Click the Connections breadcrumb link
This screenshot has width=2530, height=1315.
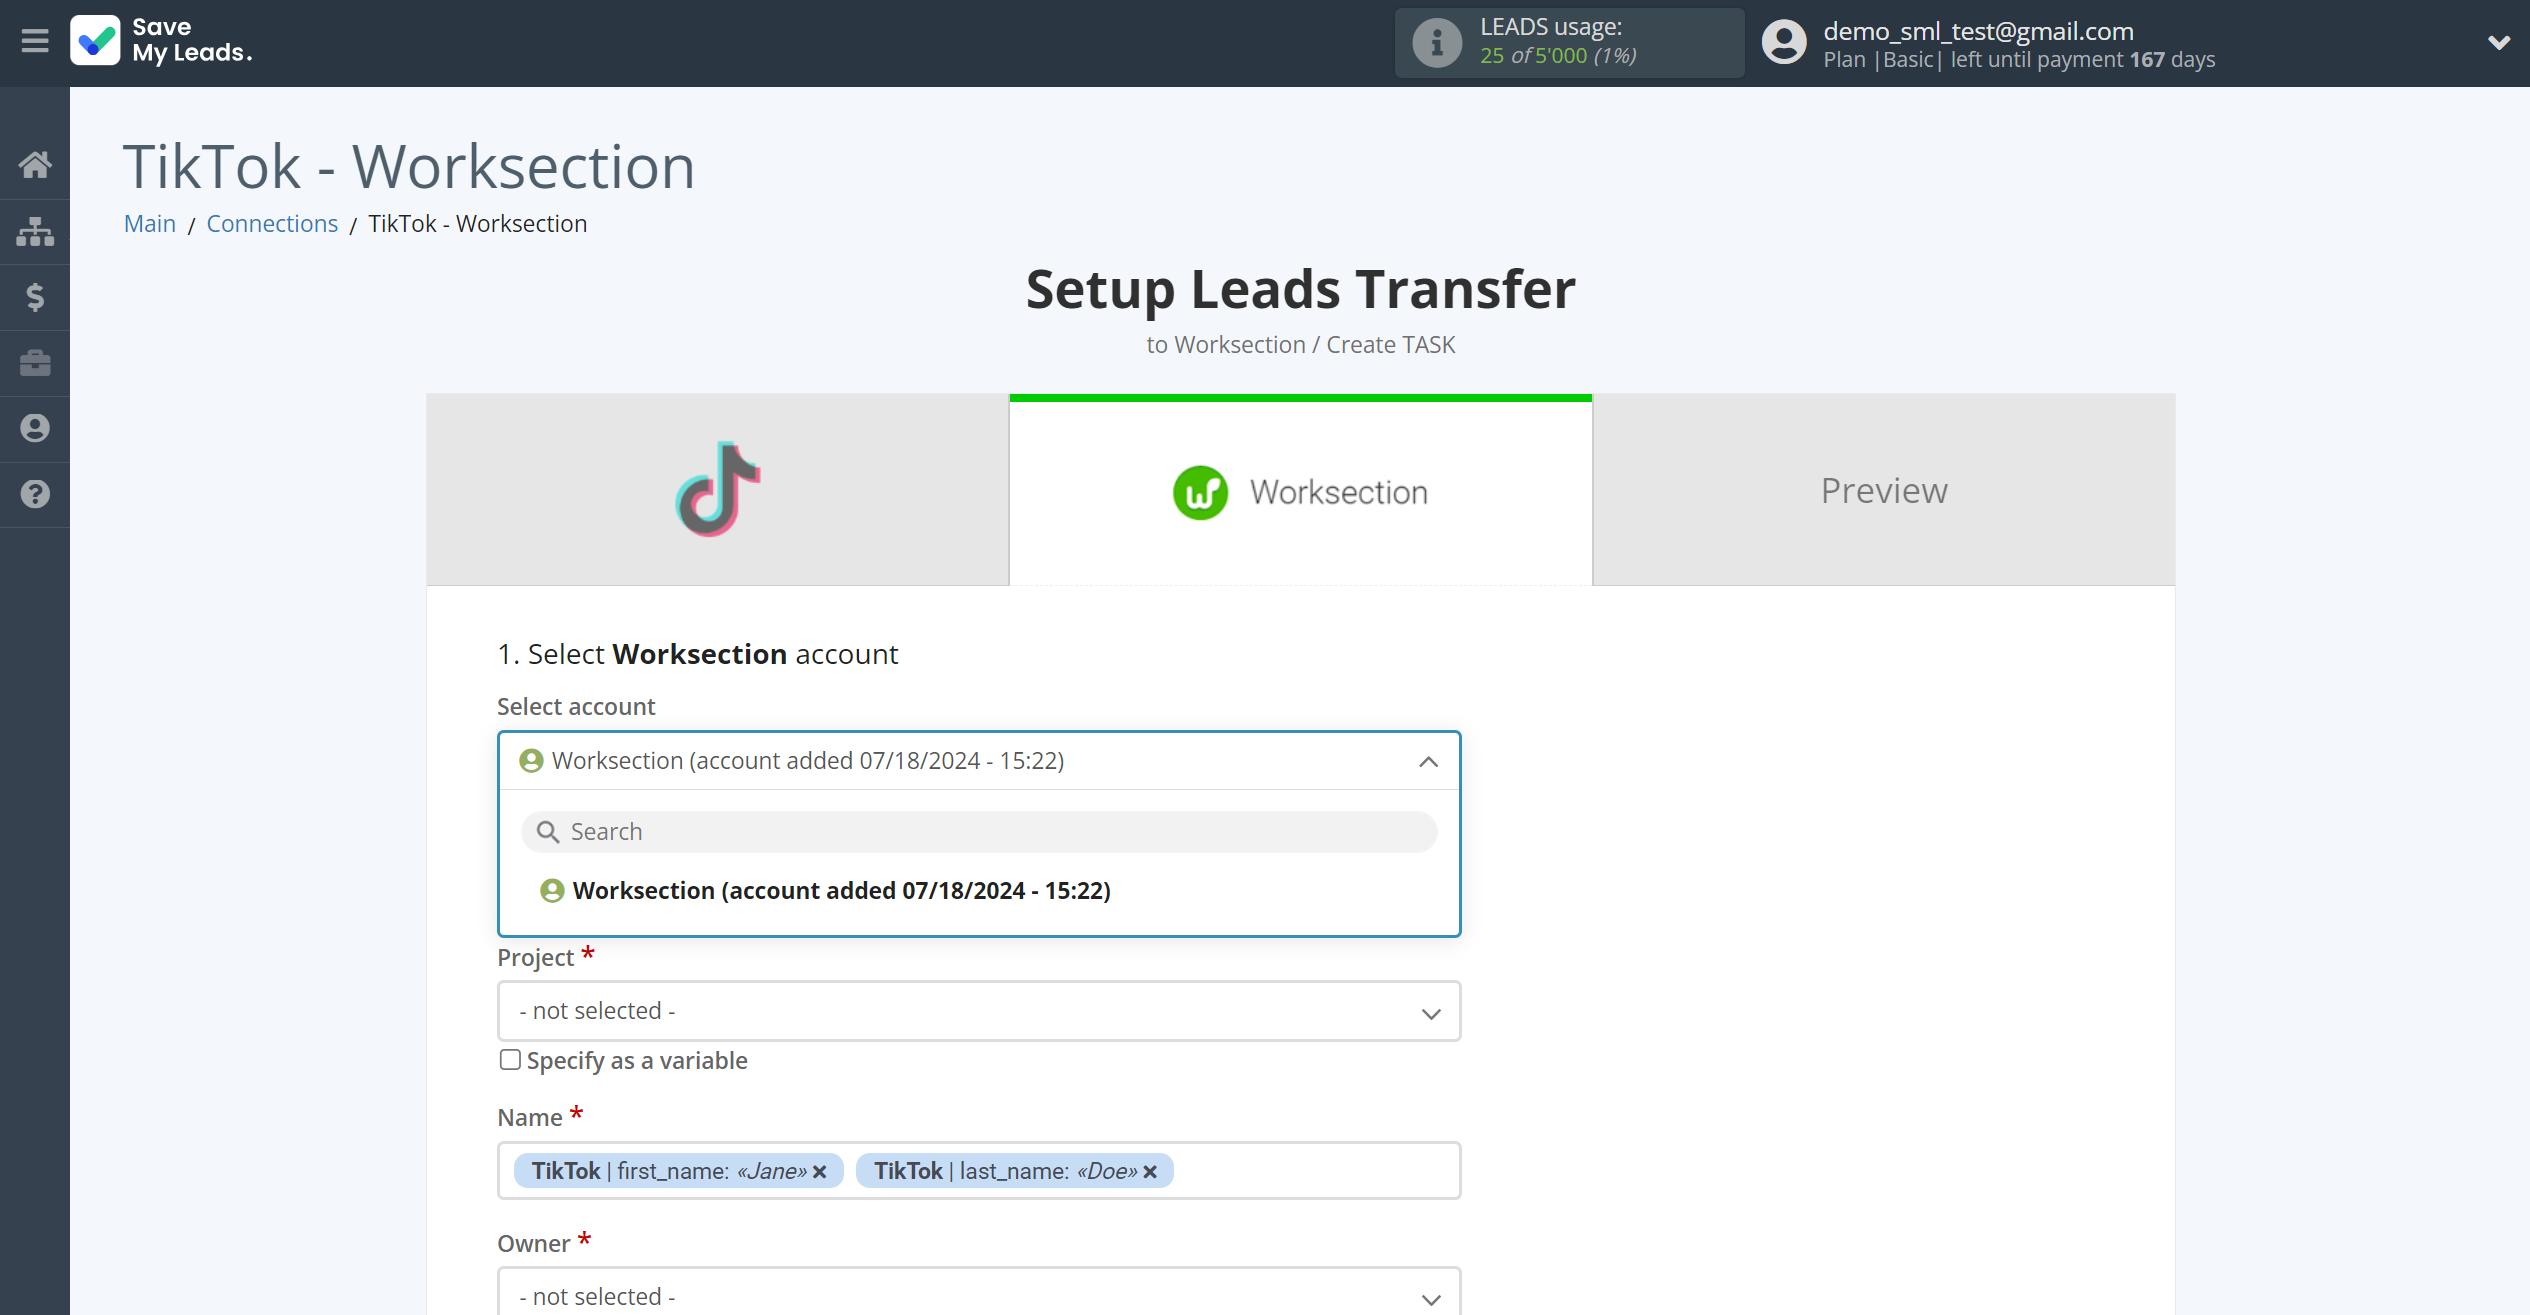click(x=272, y=223)
